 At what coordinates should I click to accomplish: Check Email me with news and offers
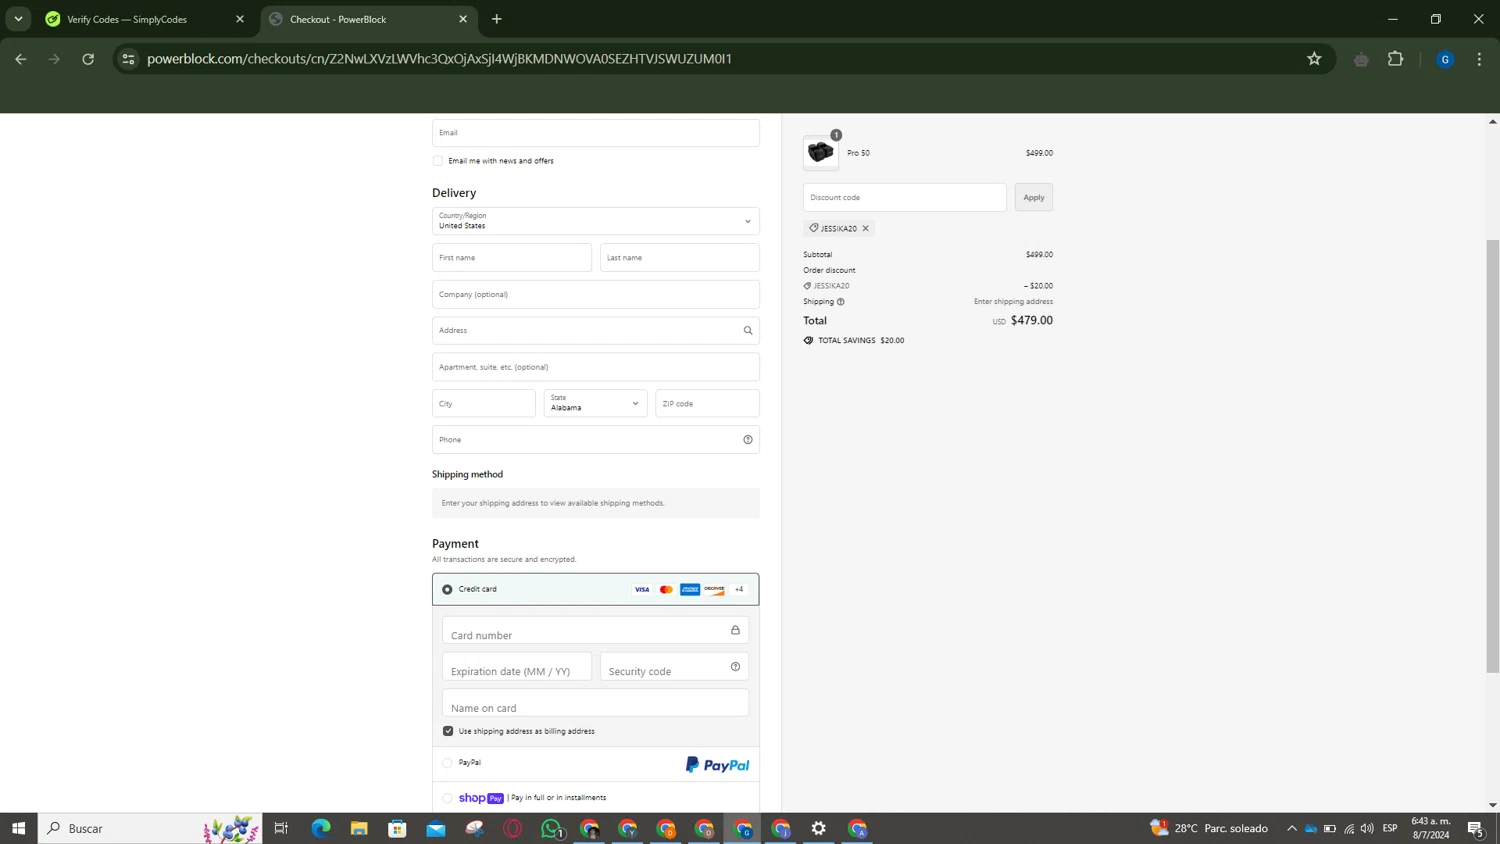438,161
